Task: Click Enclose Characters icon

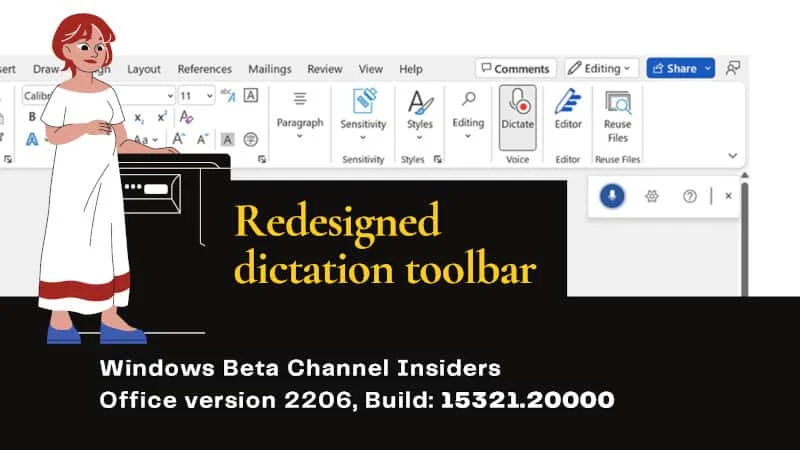Action: tap(251, 139)
